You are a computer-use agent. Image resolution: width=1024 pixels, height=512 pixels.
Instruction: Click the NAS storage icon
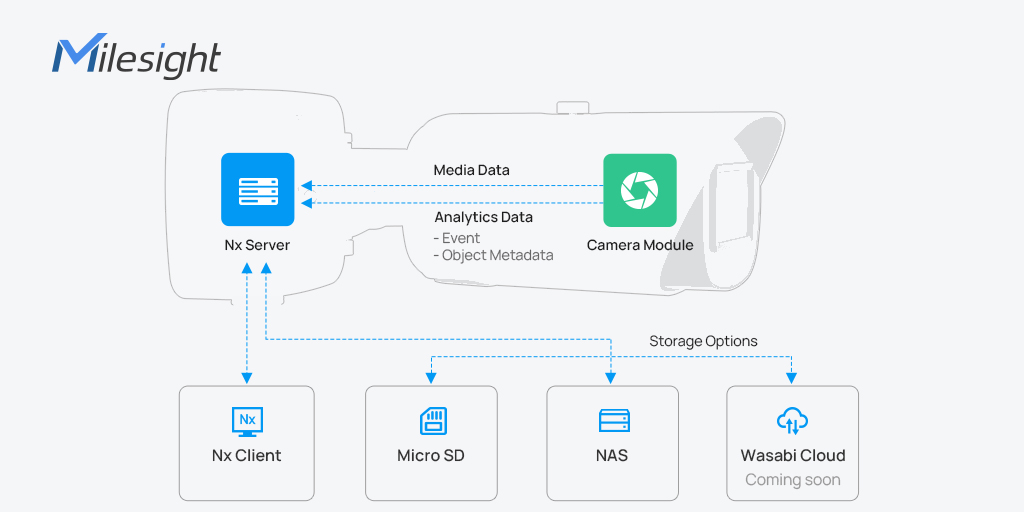(614, 421)
